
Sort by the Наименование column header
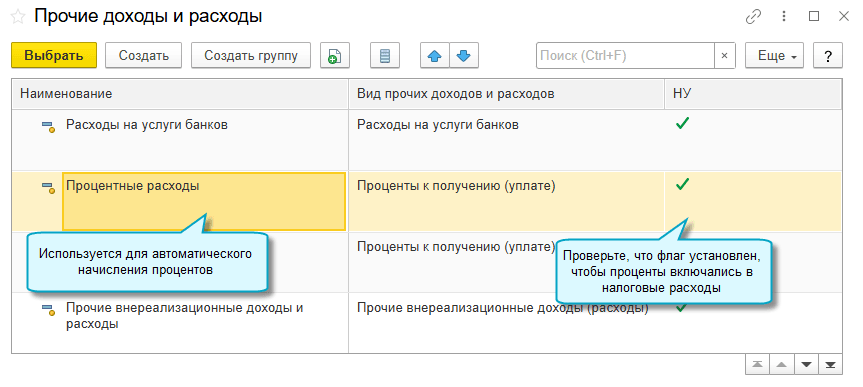180,94
